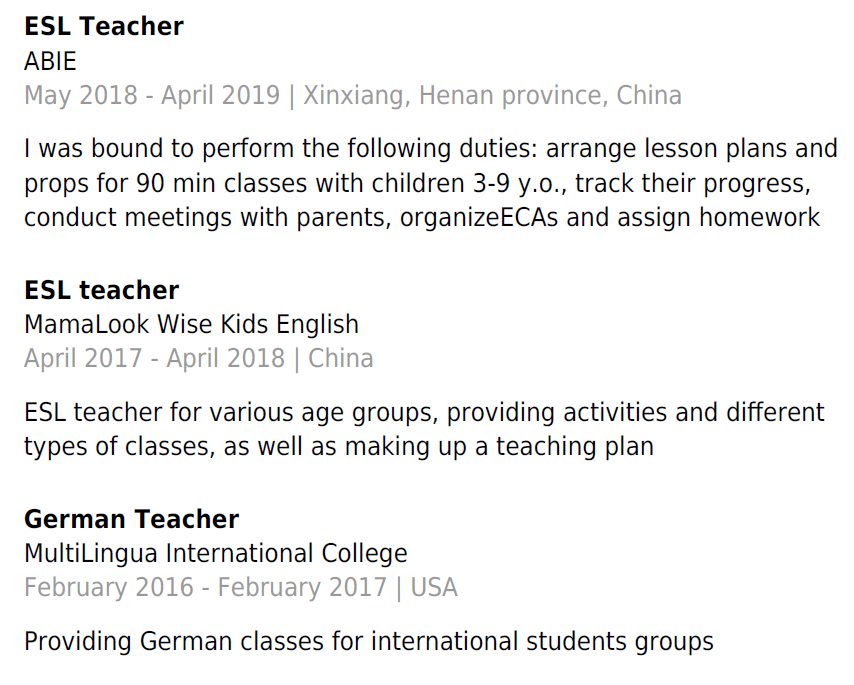Select the ABIE company name

point(50,61)
